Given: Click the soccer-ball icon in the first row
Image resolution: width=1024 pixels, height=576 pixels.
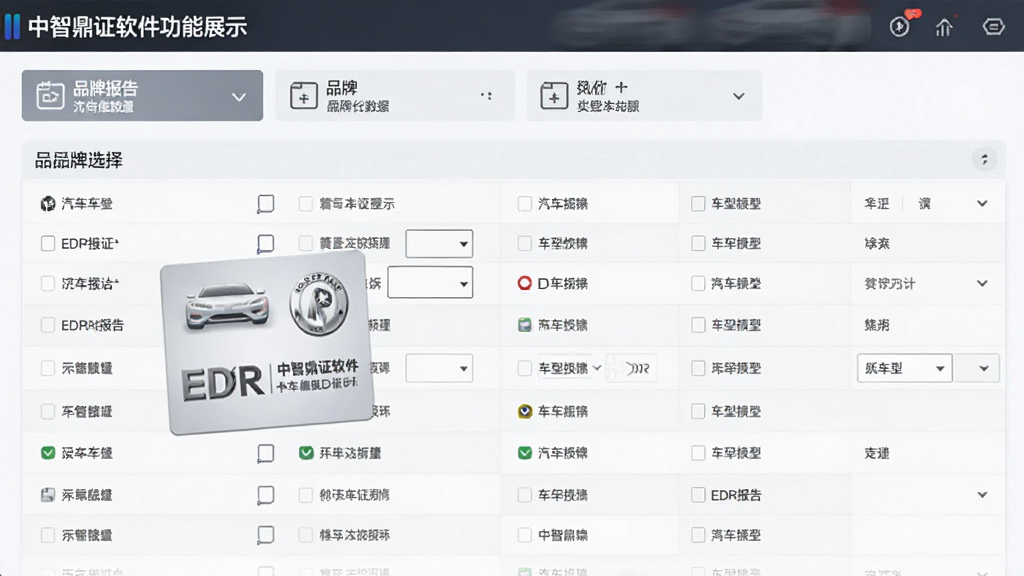Looking at the screenshot, I should point(48,204).
